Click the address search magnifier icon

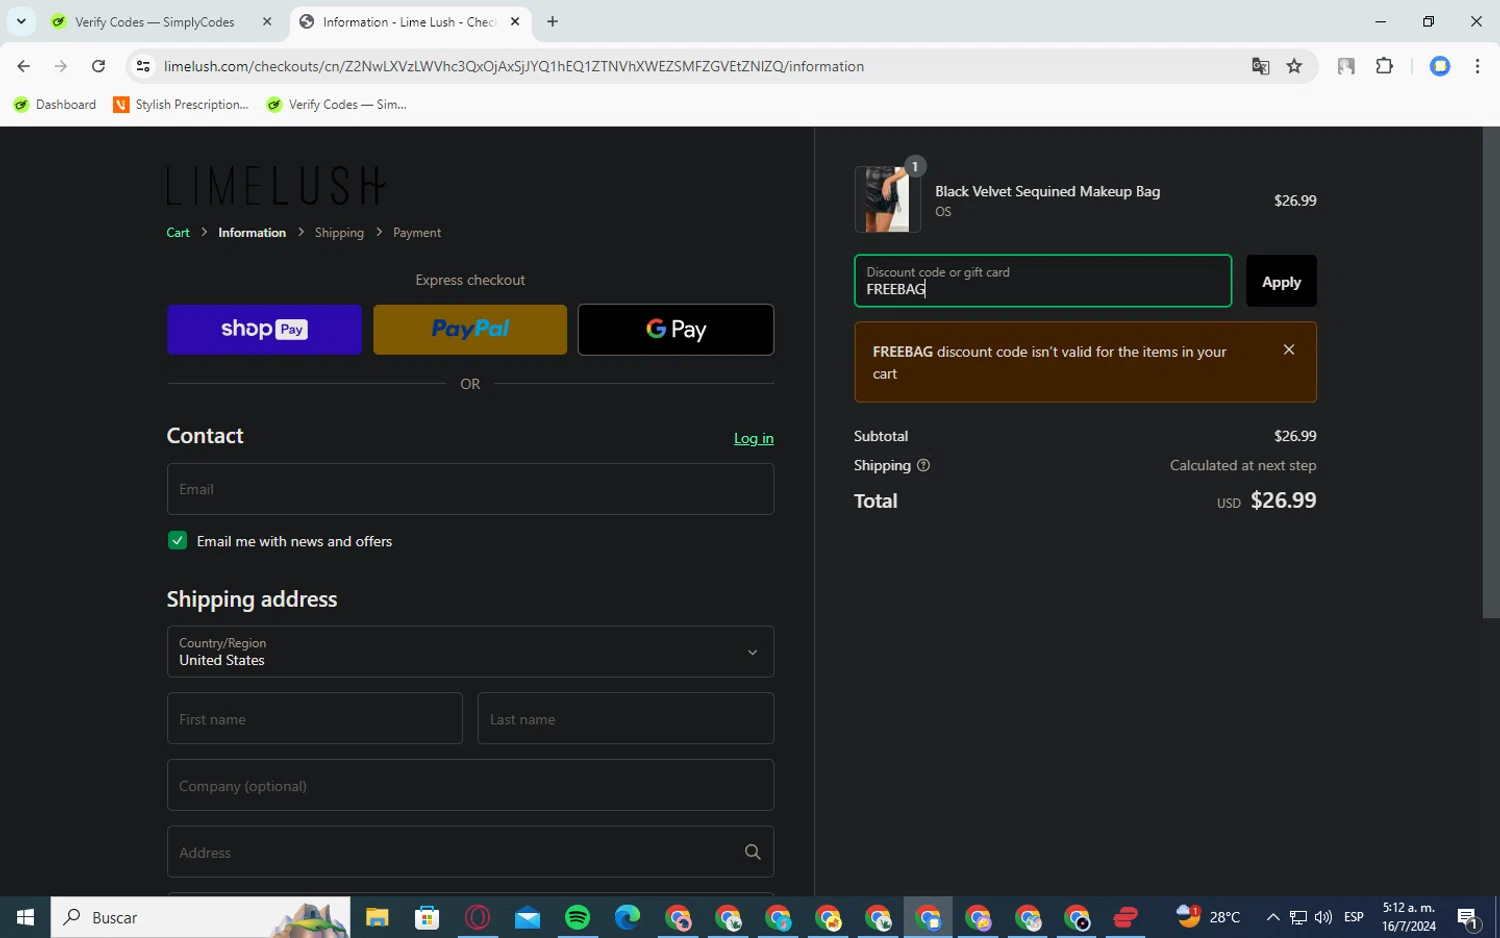coord(753,852)
